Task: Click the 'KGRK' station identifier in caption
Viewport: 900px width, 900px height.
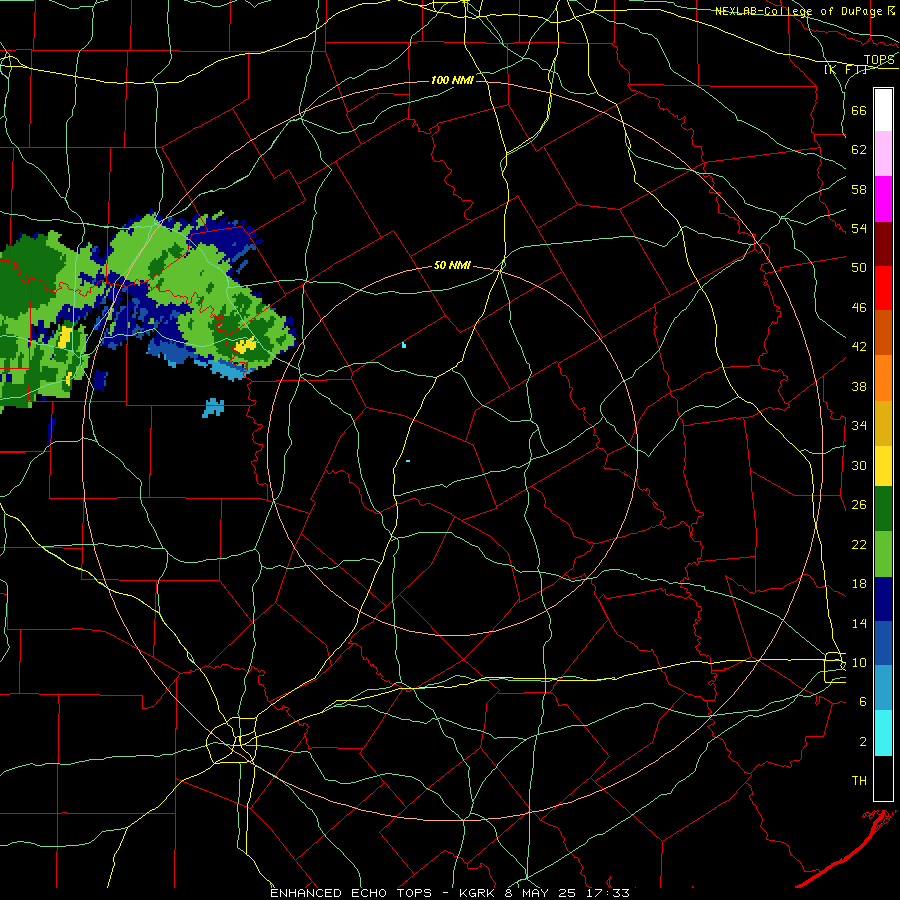Action: coord(479,893)
